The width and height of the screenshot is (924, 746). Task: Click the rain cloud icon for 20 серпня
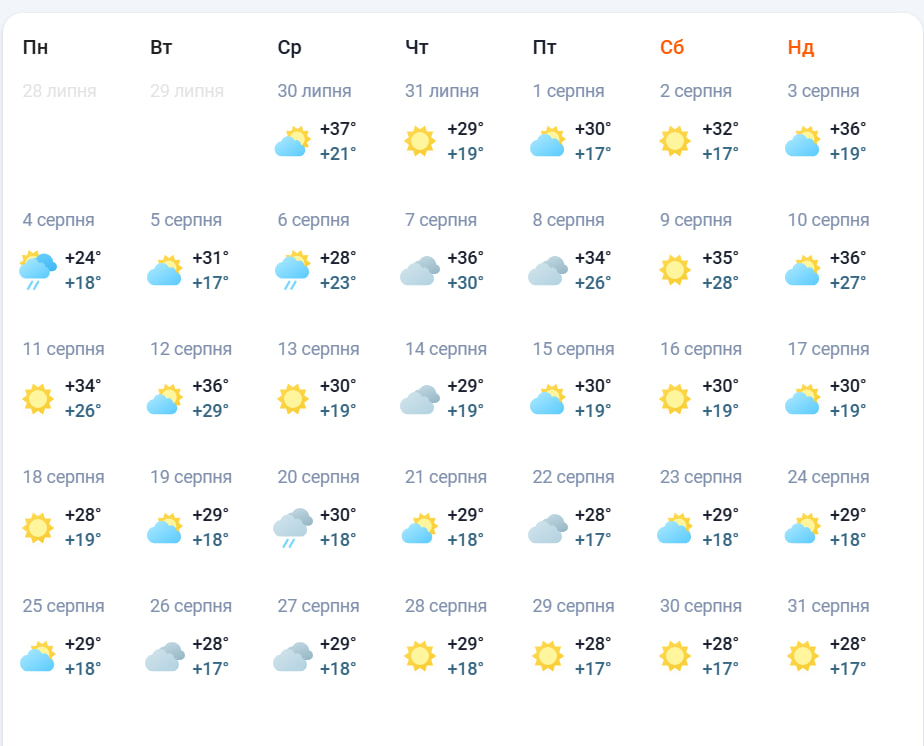[293, 528]
